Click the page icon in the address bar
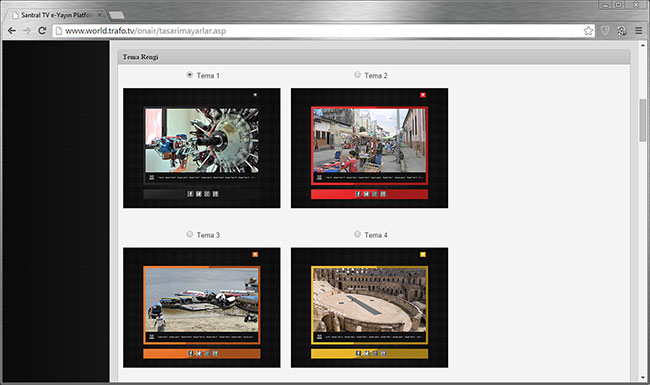650x385 pixels. click(59, 31)
